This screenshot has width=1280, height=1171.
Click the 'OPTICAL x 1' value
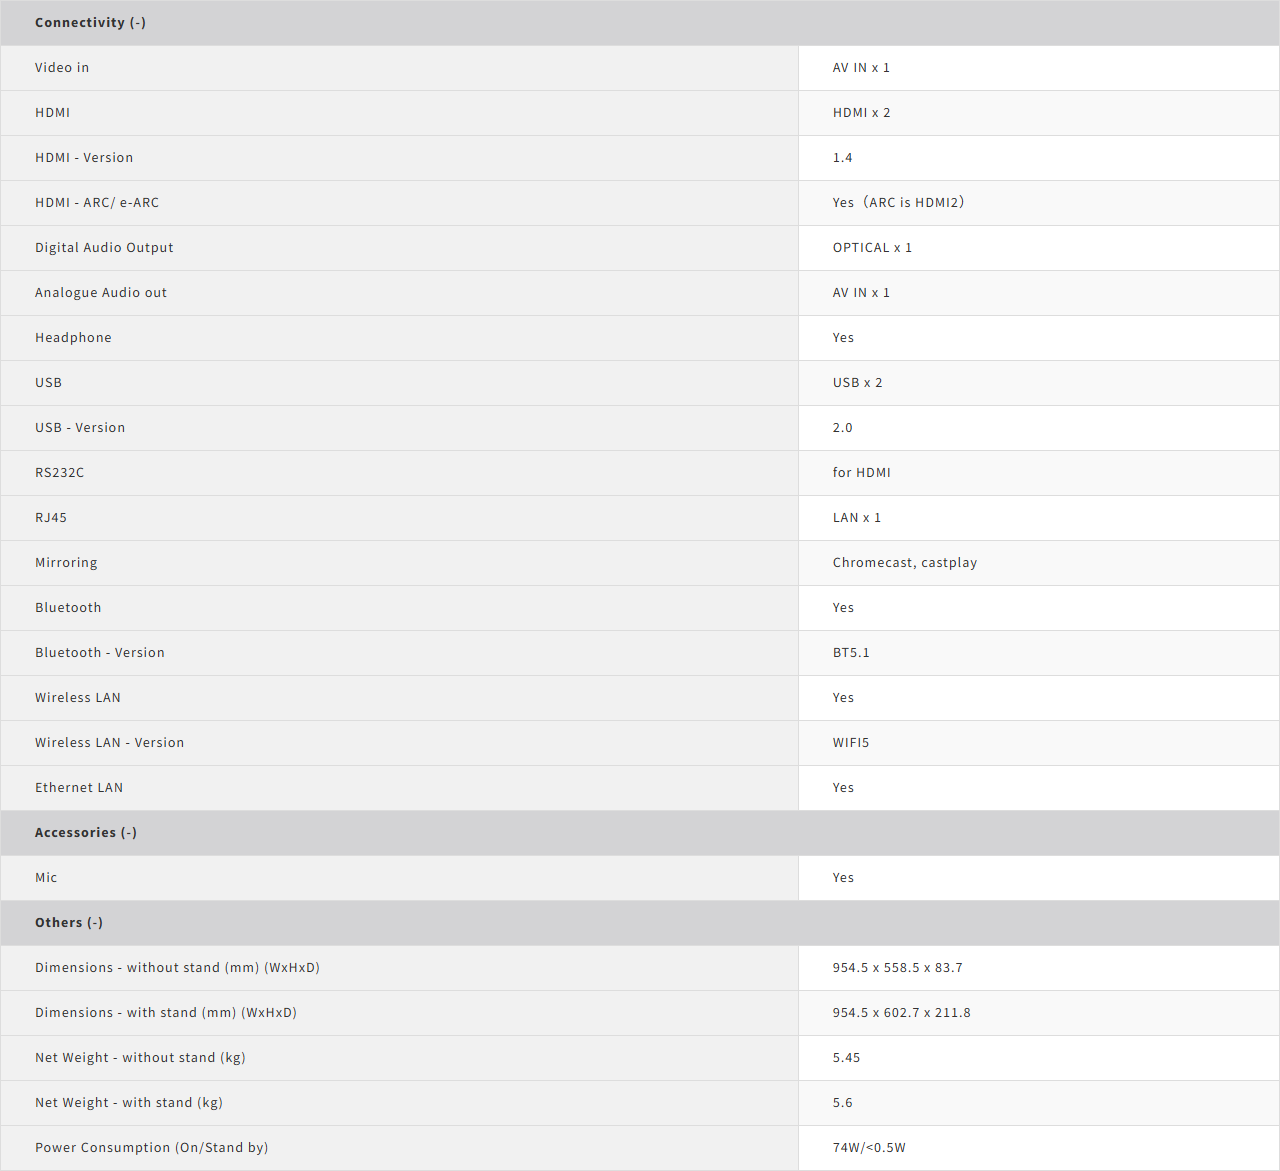(x=872, y=248)
